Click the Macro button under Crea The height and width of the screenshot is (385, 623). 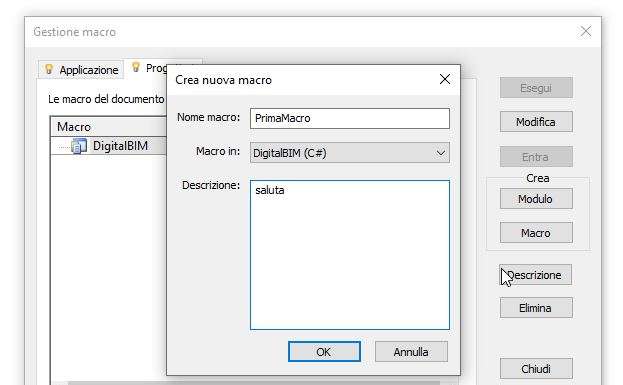[x=536, y=232]
